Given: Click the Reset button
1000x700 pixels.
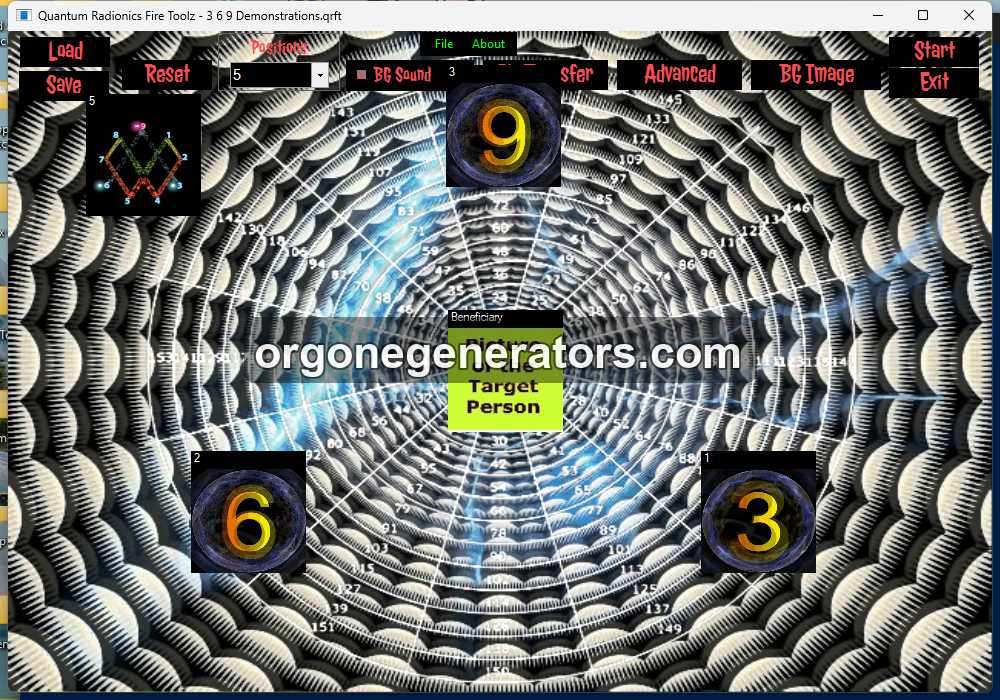Looking at the screenshot, I should [166, 75].
